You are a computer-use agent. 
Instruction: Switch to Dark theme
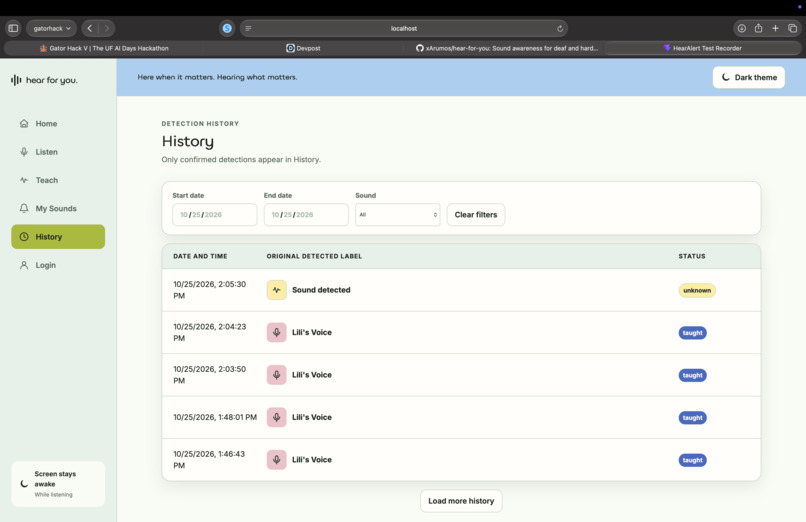tap(748, 77)
